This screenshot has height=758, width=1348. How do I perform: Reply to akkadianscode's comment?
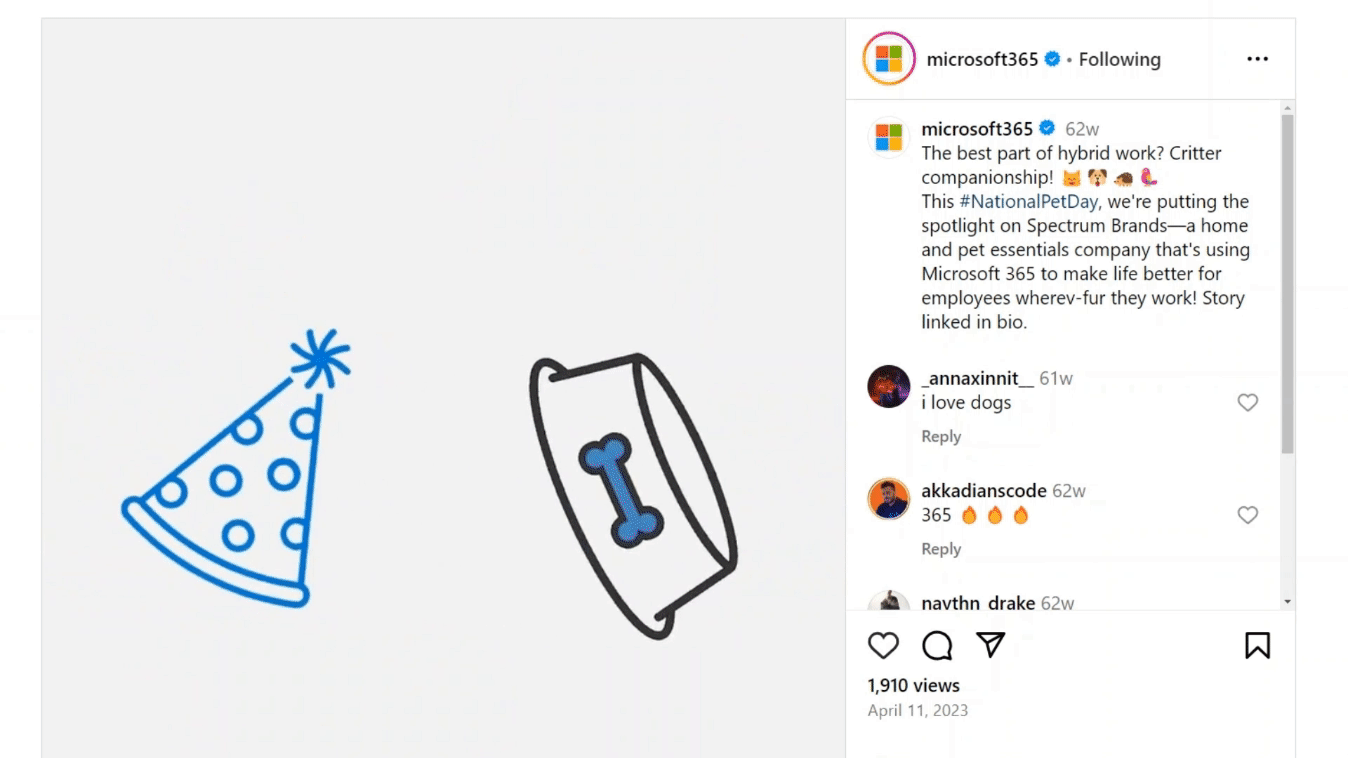pos(941,549)
